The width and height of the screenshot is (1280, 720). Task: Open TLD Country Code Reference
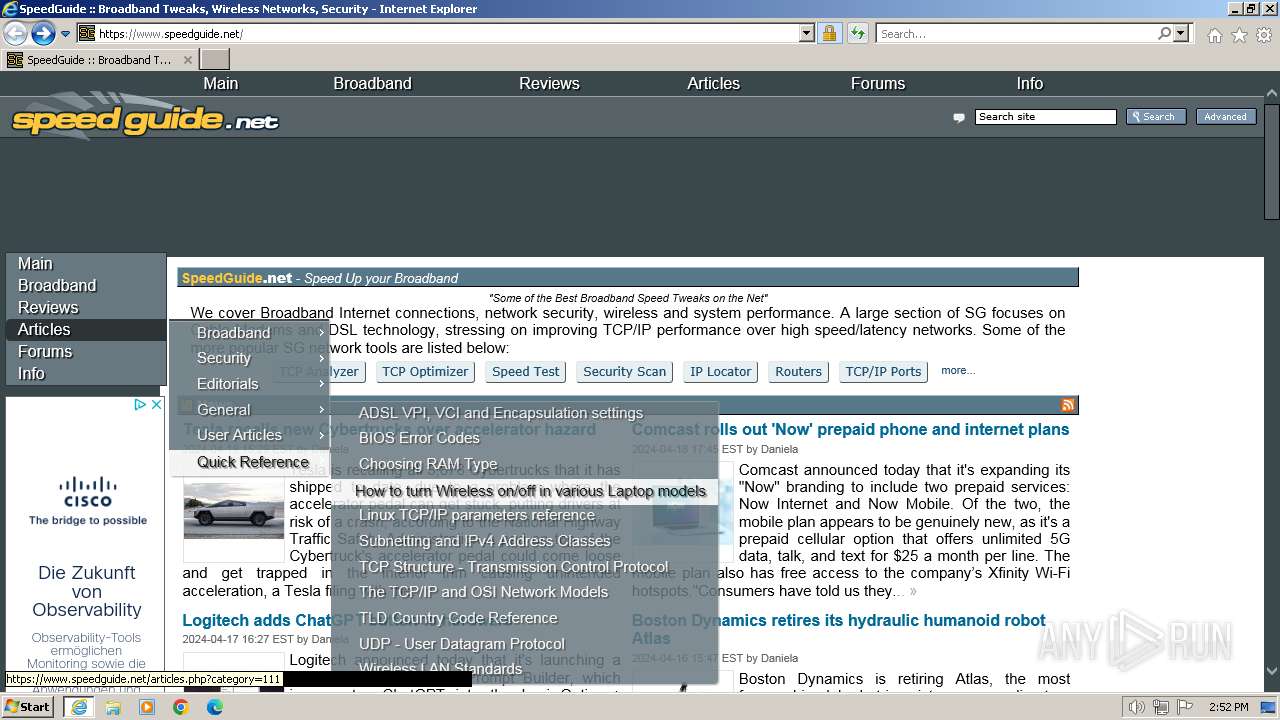pyautogui.click(x=524, y=618)
